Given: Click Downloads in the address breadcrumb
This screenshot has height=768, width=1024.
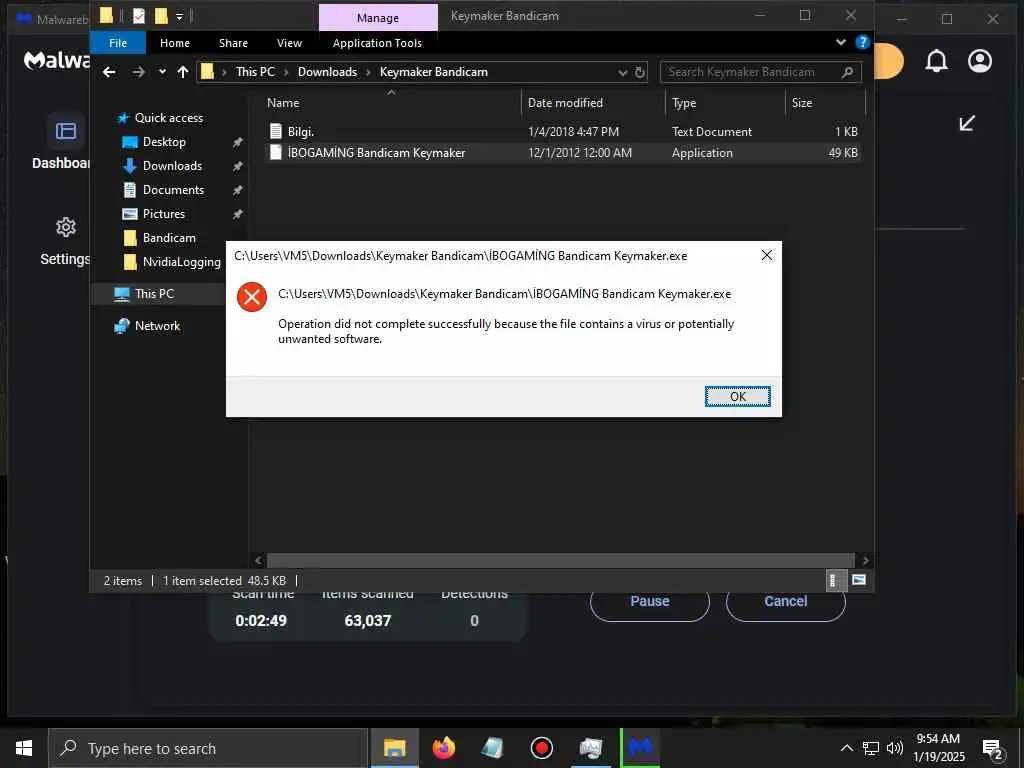Looking at the screenshot, I should click(x=327, y=72).
